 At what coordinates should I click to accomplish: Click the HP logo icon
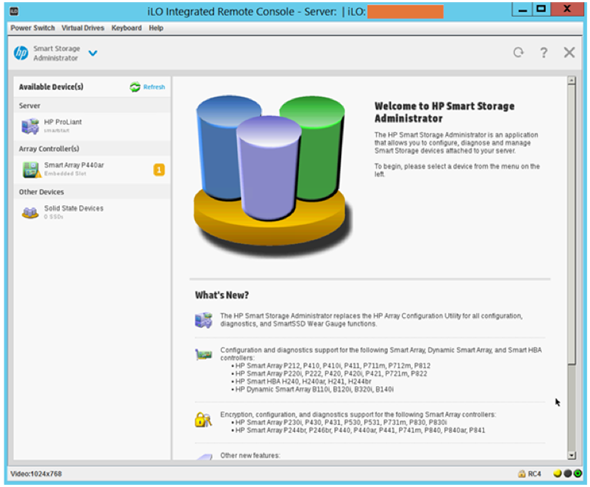point(21,53)
